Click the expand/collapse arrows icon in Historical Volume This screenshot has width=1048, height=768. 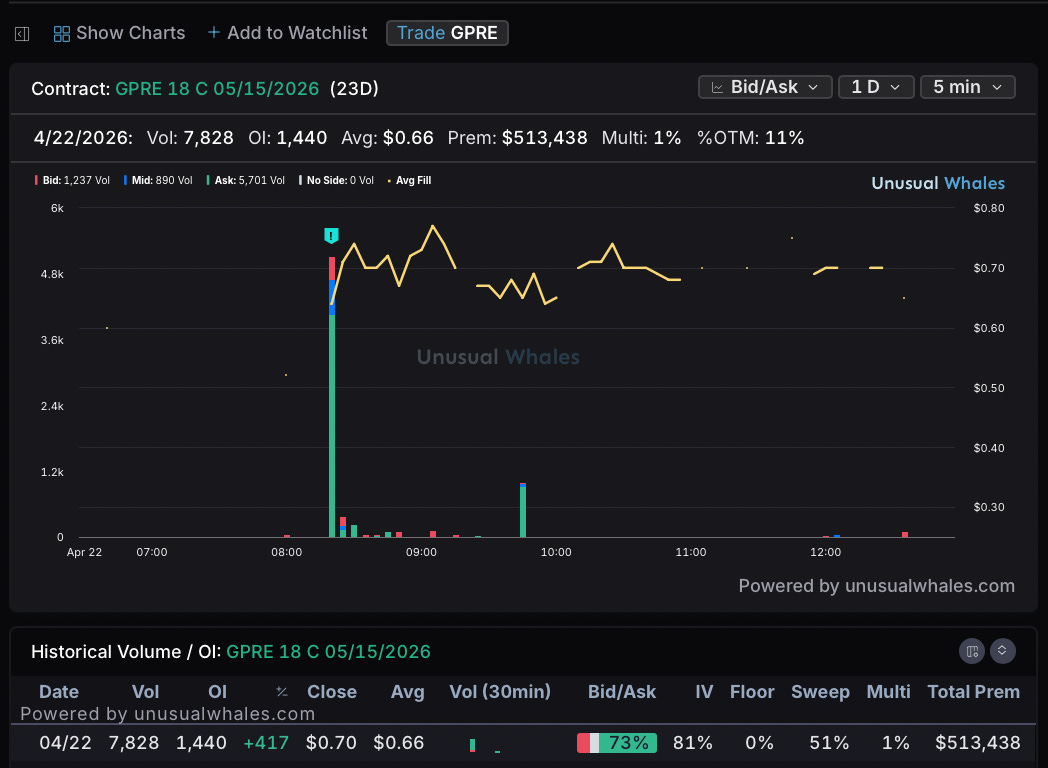point(1003,650)
